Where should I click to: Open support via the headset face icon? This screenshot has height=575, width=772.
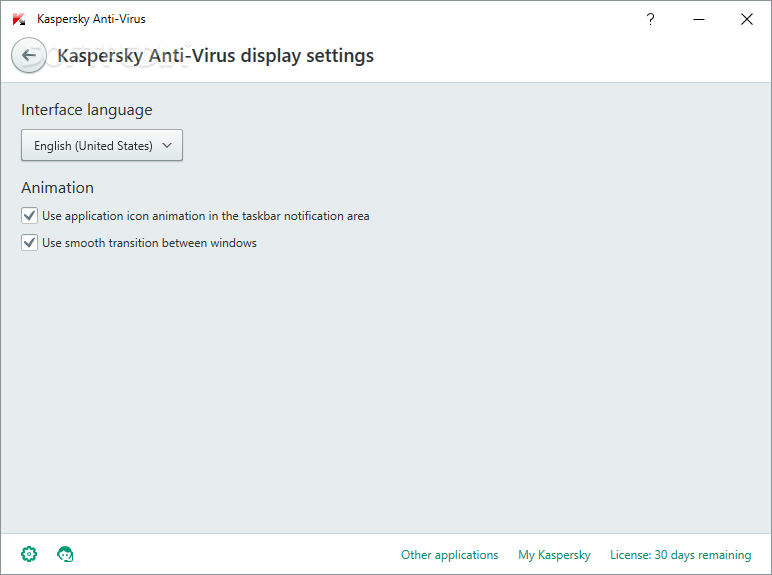click(x=65, y=554)
